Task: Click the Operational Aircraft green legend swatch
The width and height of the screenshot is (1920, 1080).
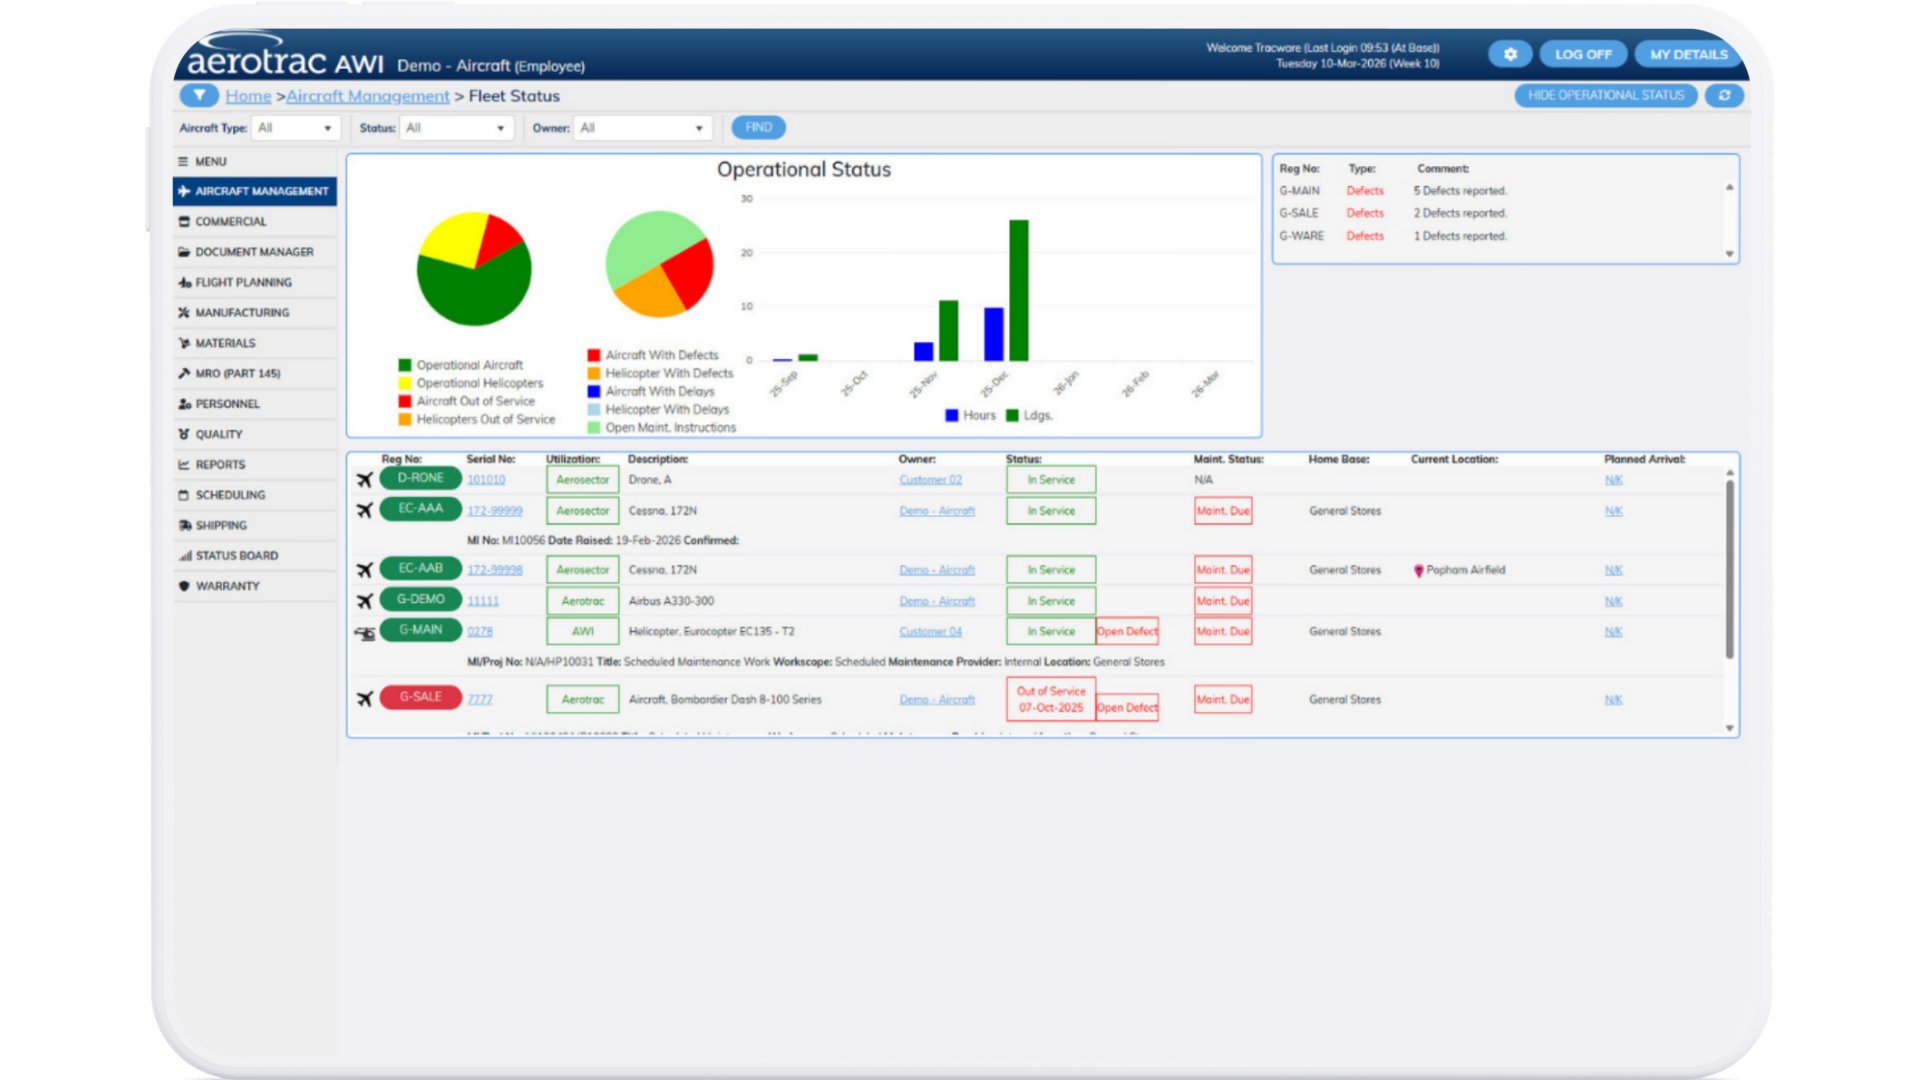Action: 405,365
